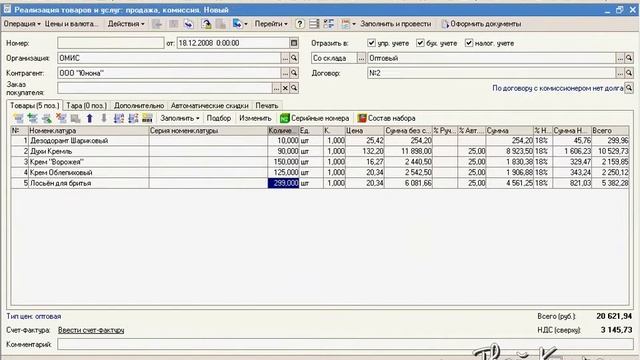Click edit row icon in goods toolbar

point(47,118)
